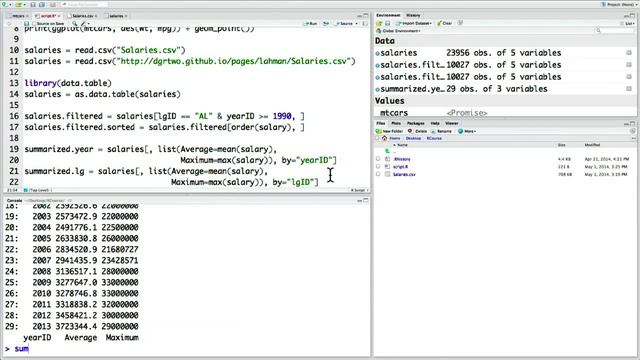Screen dimensions: 640x360
Task: Open the Environment tab
Action: [x=388, y=15]
